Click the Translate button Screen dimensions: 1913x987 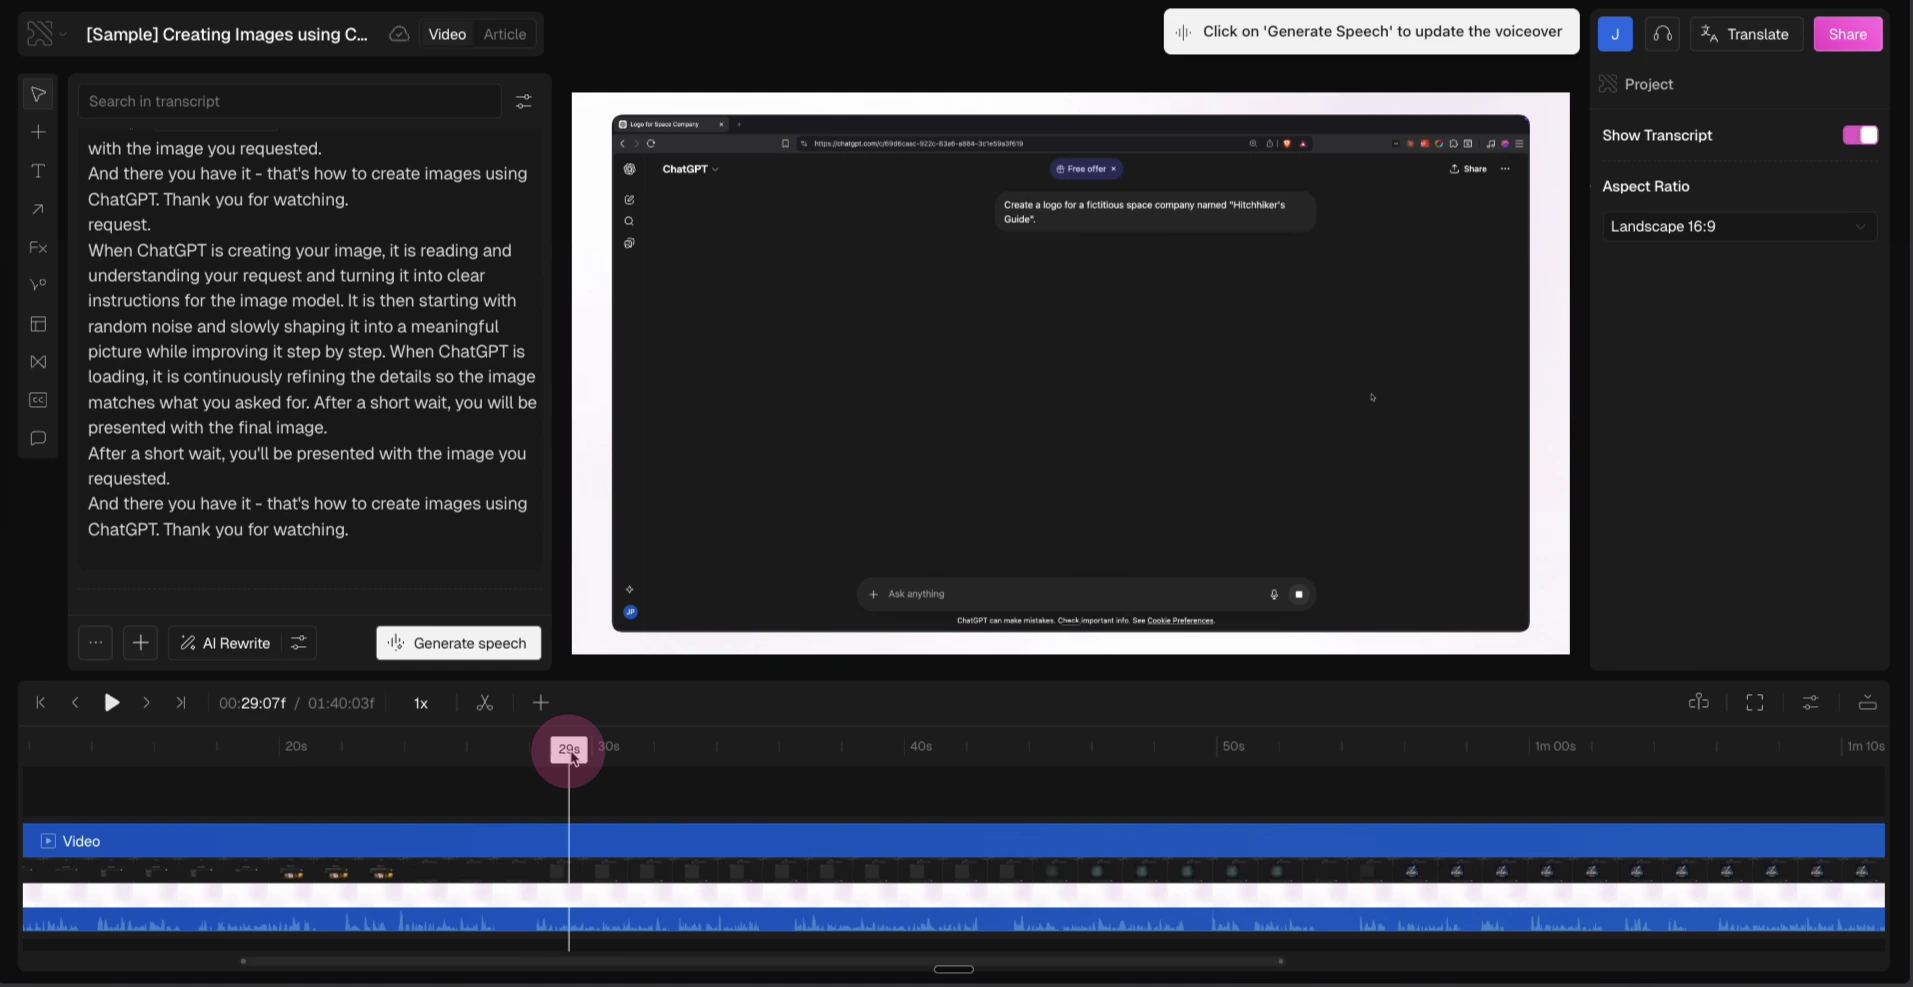click(x=1745, y=34)
